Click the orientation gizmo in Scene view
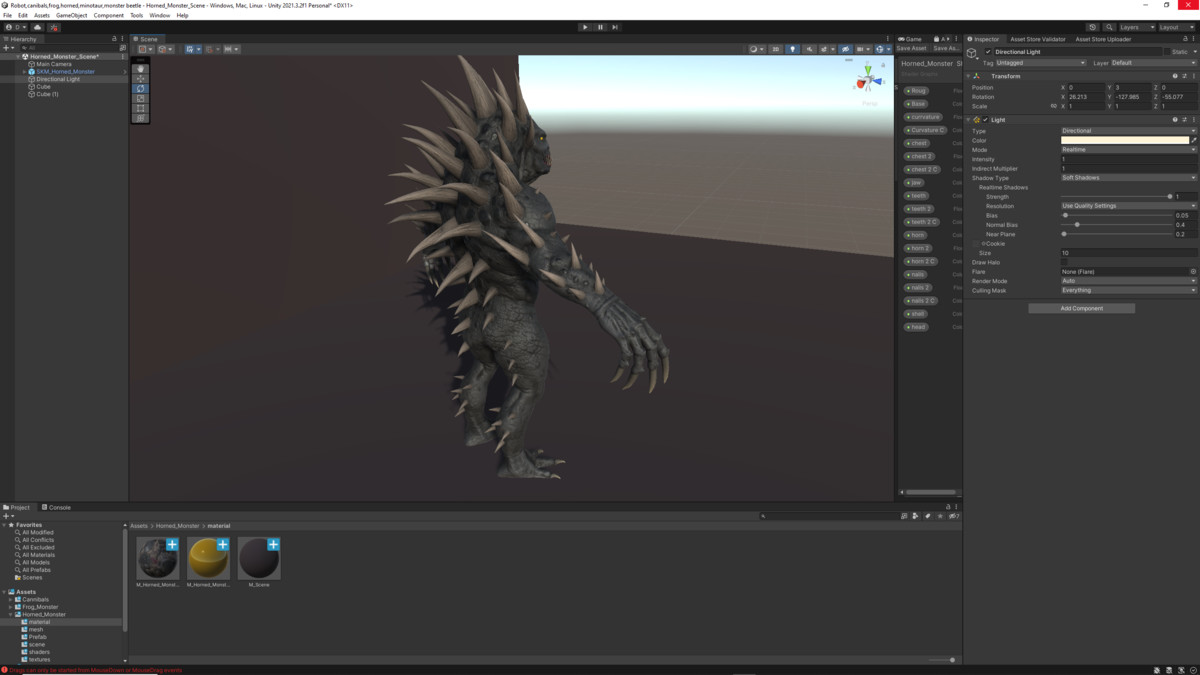The height and width of the screenshot is (675, 1200). (x=868, y=80)
